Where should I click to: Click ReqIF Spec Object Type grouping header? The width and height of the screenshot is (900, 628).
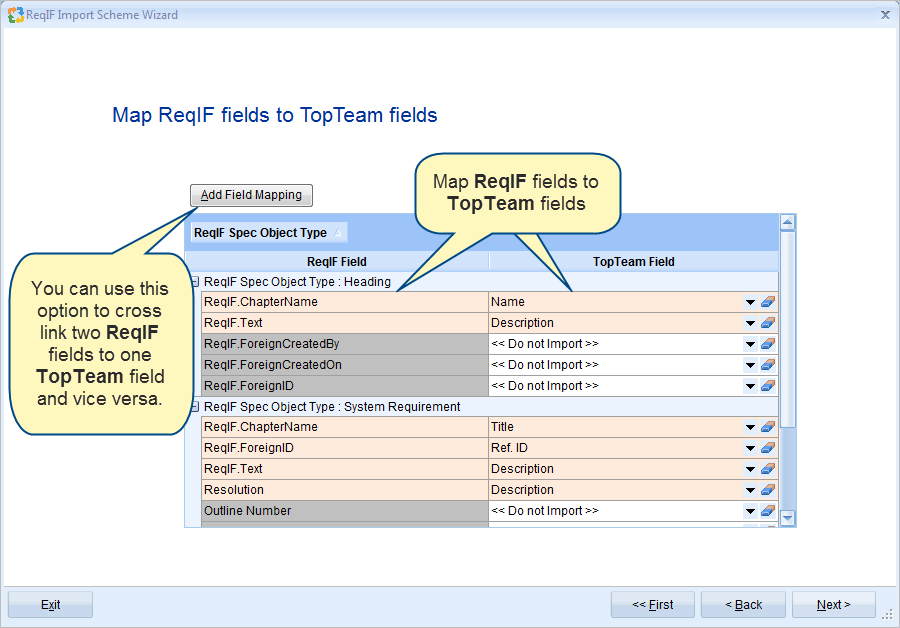(x=269, y=232)
